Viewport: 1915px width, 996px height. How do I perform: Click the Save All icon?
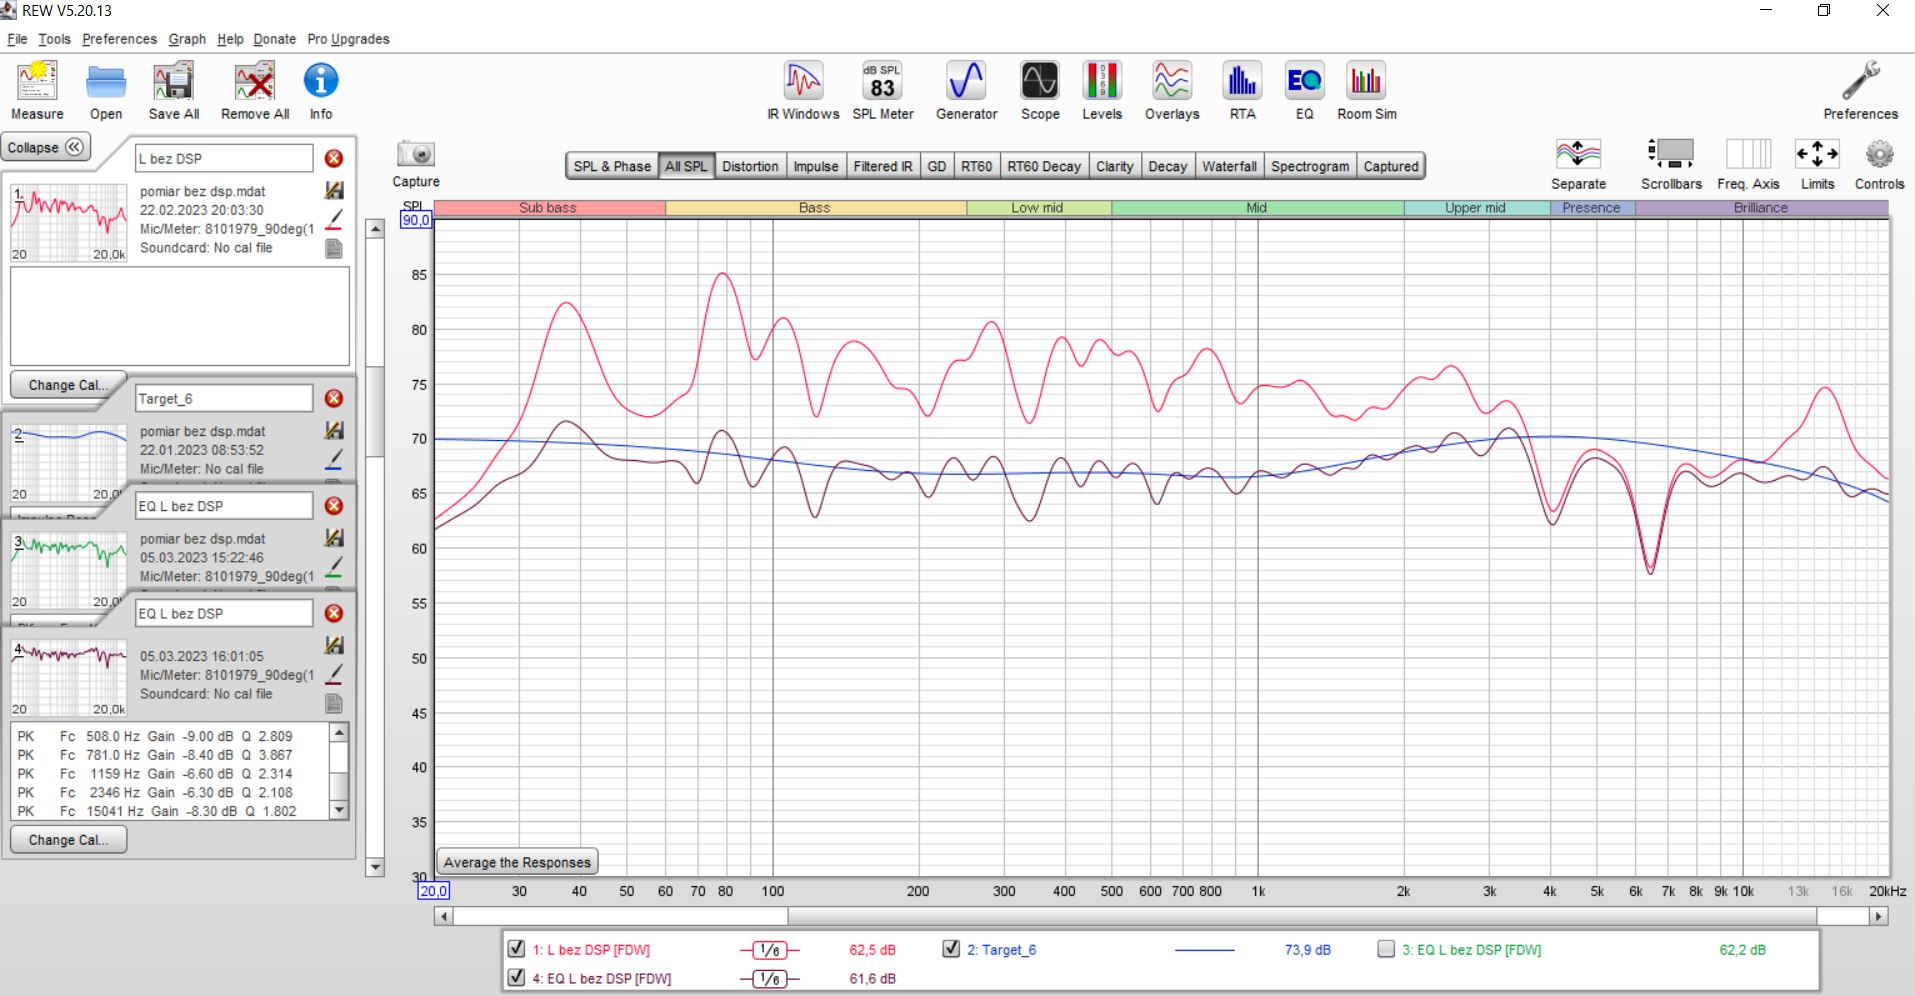[x=174, y=82]
